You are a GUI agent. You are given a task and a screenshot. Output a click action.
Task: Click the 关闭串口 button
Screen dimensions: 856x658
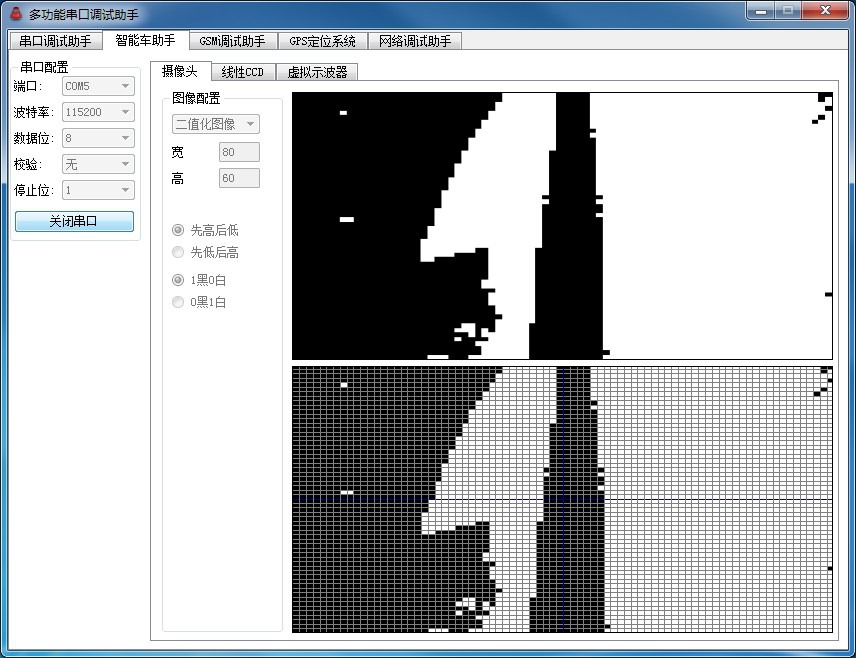pos(74,221)
